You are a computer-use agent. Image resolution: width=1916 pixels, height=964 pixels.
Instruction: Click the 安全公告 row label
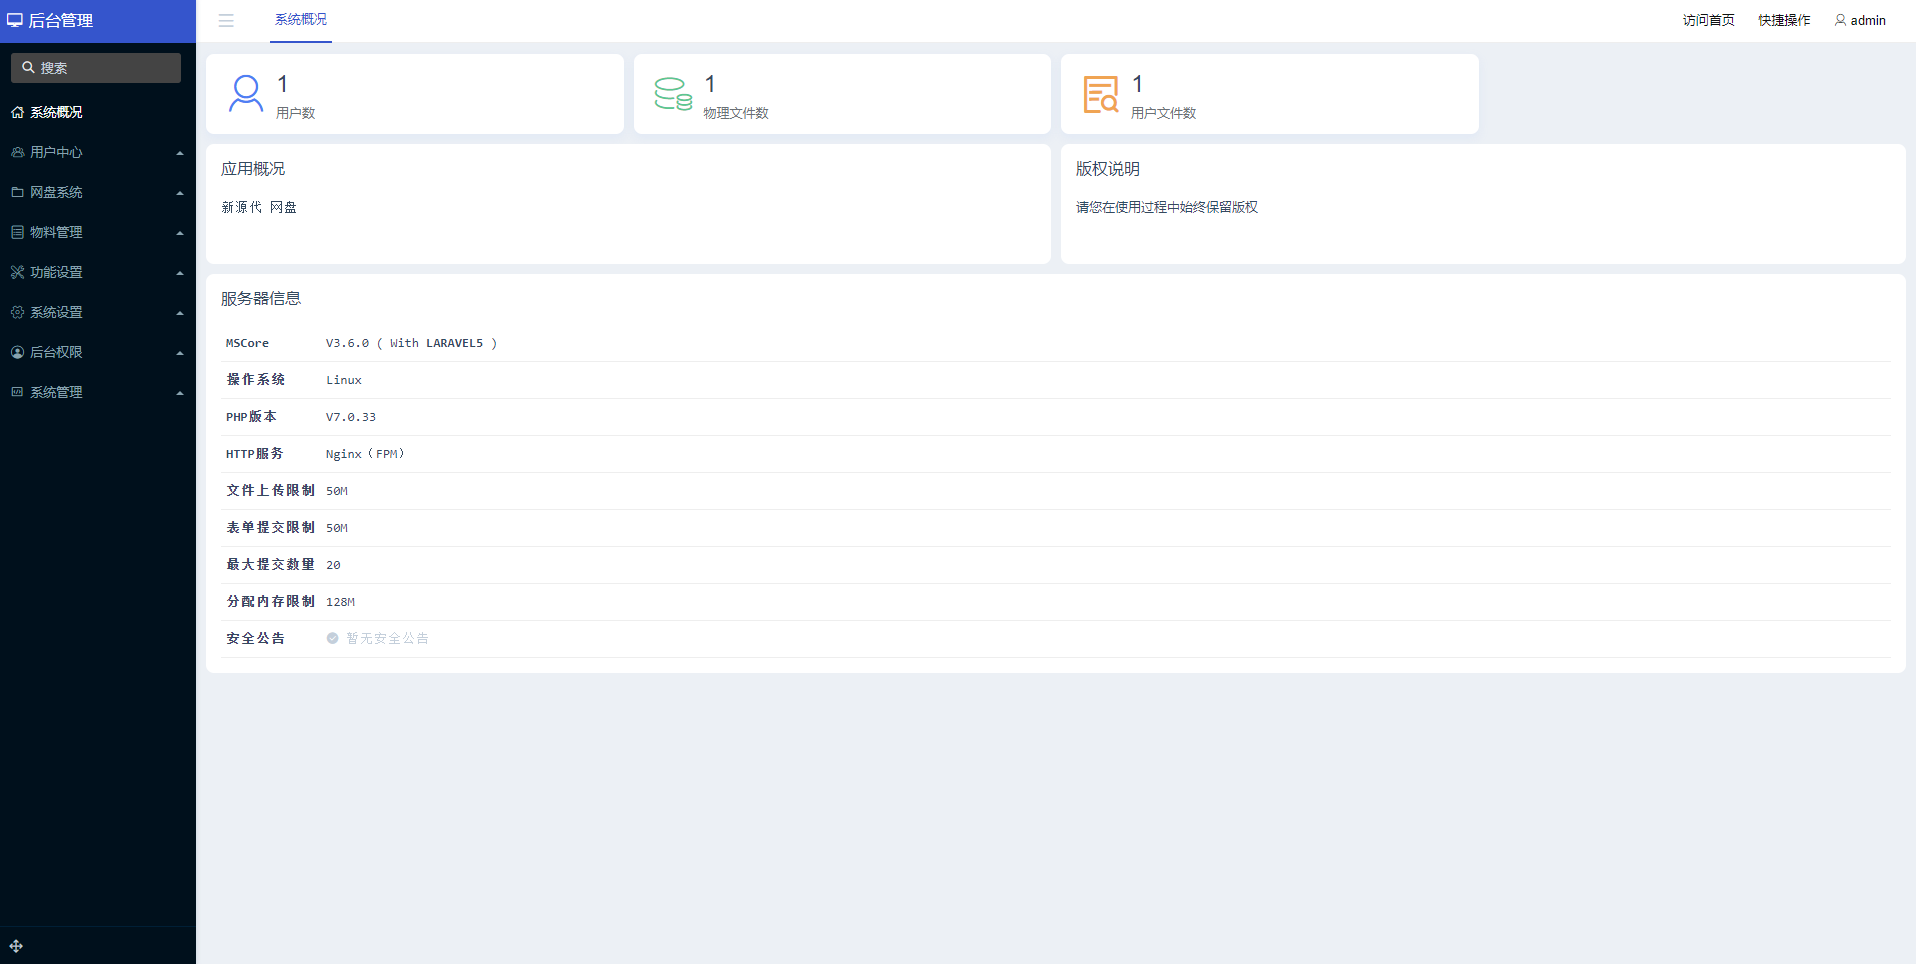[256, 638]
